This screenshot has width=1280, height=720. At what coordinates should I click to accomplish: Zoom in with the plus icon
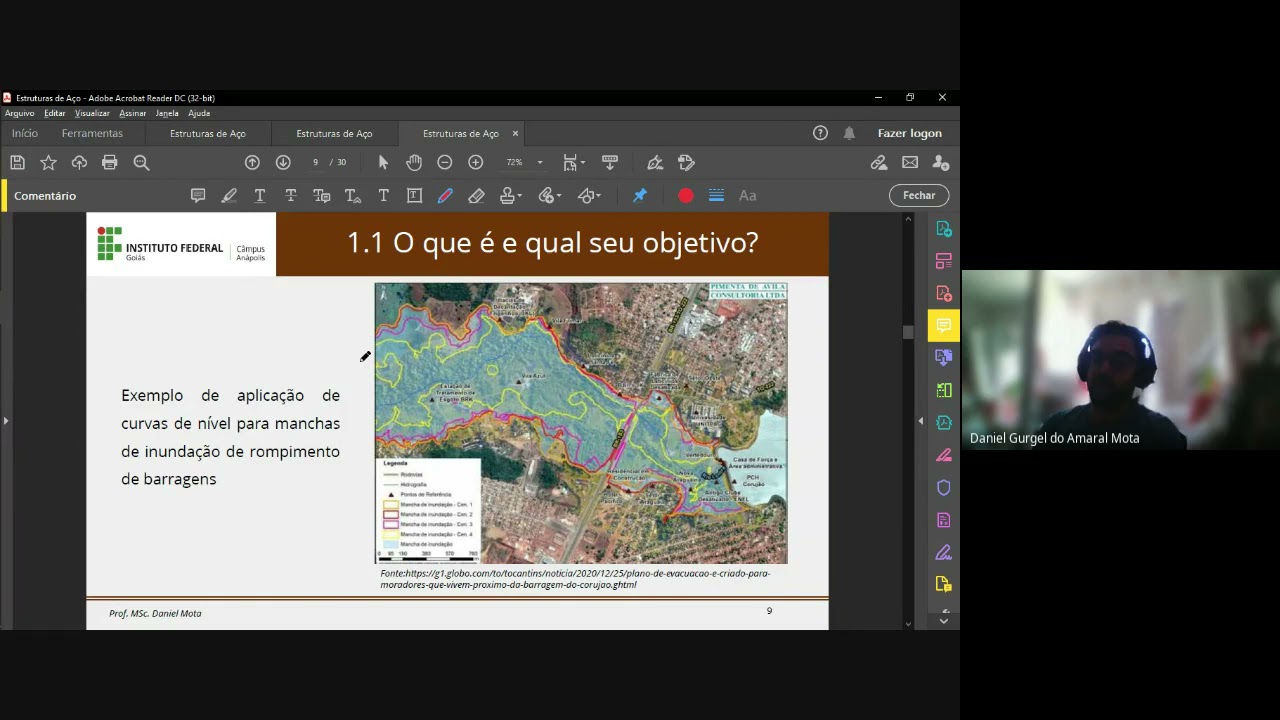point(476,162)
